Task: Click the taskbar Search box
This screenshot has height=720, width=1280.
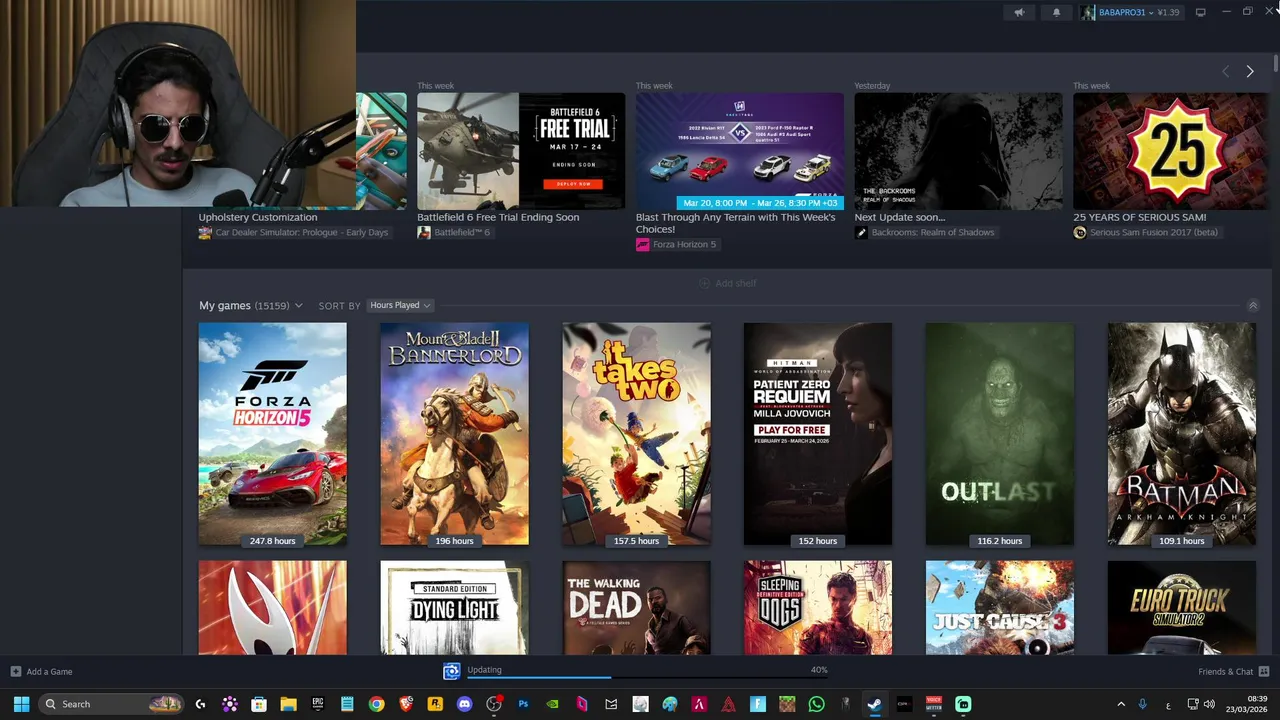Action: click(113, 704)
